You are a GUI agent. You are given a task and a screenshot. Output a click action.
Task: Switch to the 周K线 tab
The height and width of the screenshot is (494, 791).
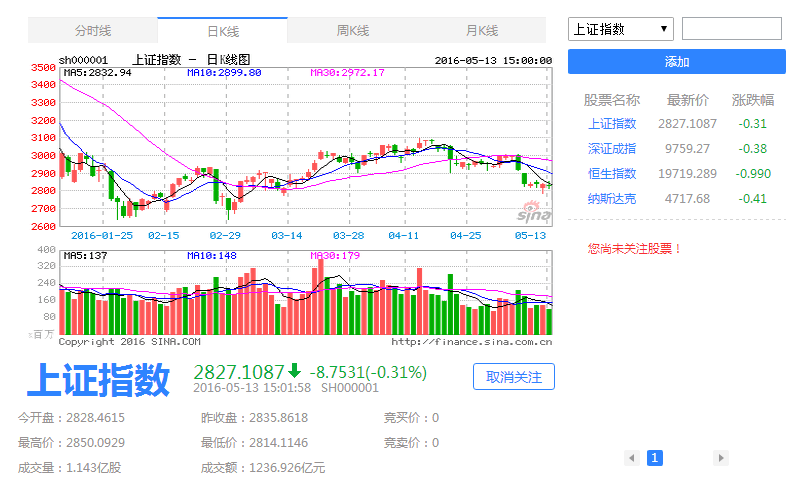(352, 31)
